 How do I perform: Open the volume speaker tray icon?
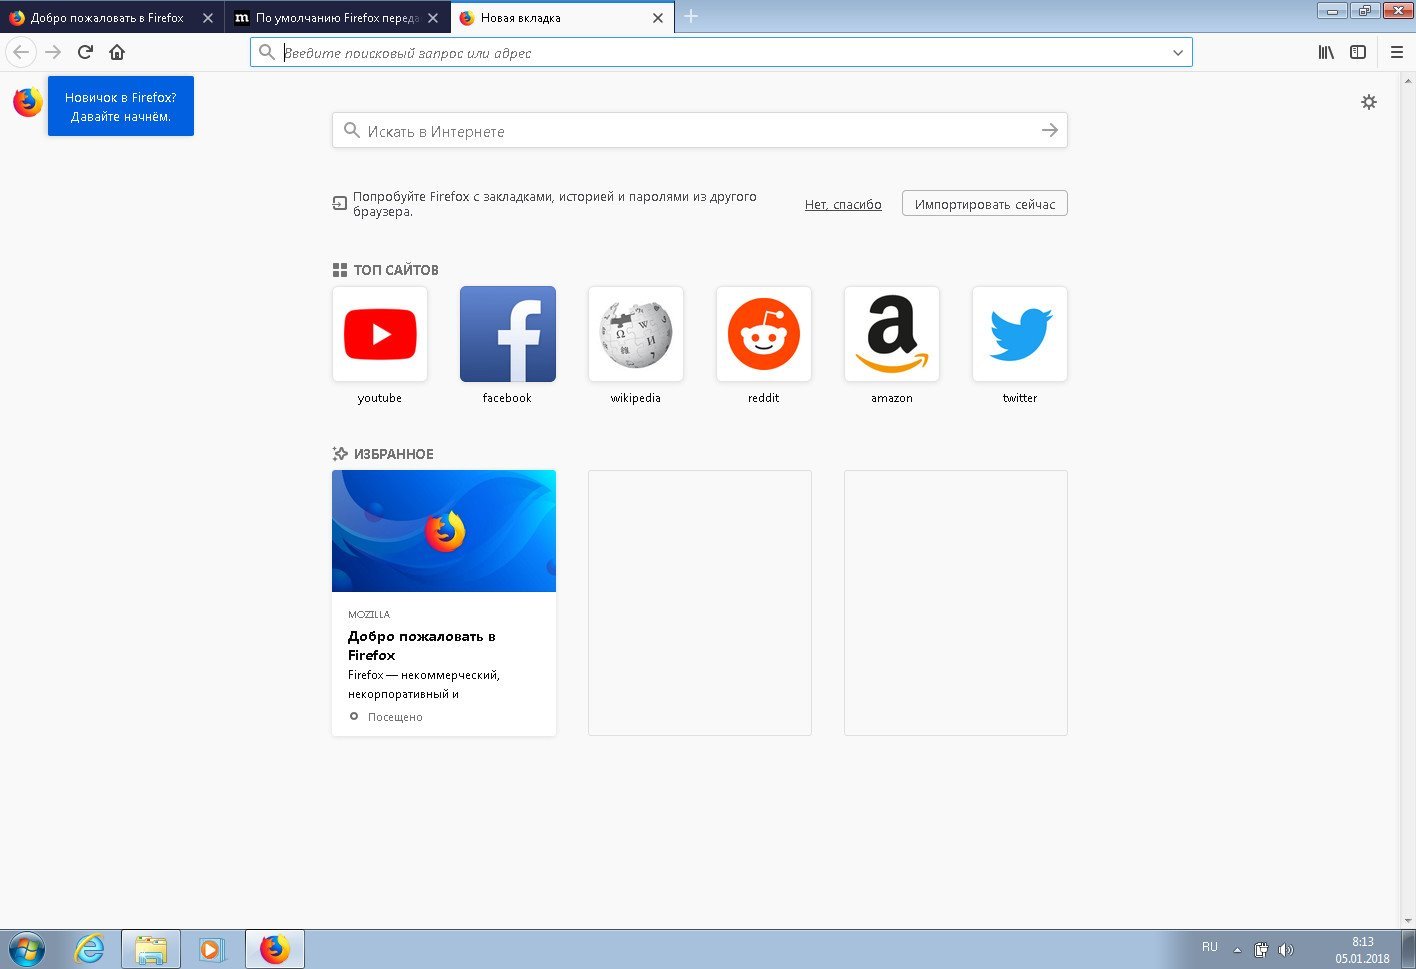1286,949
